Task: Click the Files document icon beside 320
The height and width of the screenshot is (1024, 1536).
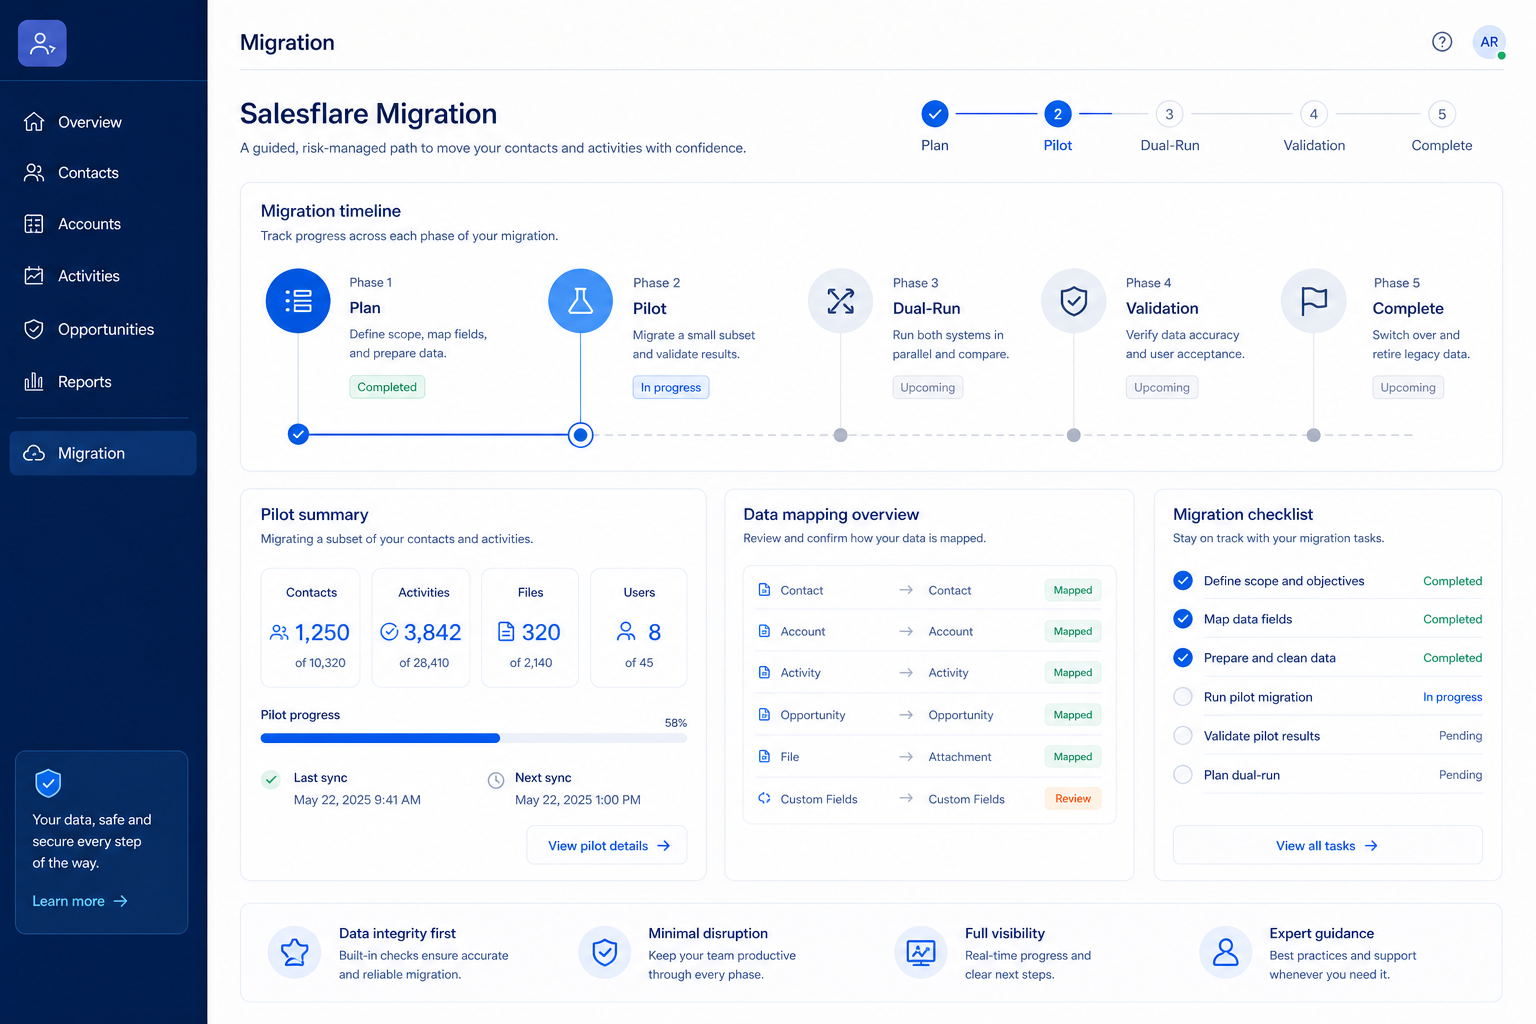Action: click(x=506, y=632)
